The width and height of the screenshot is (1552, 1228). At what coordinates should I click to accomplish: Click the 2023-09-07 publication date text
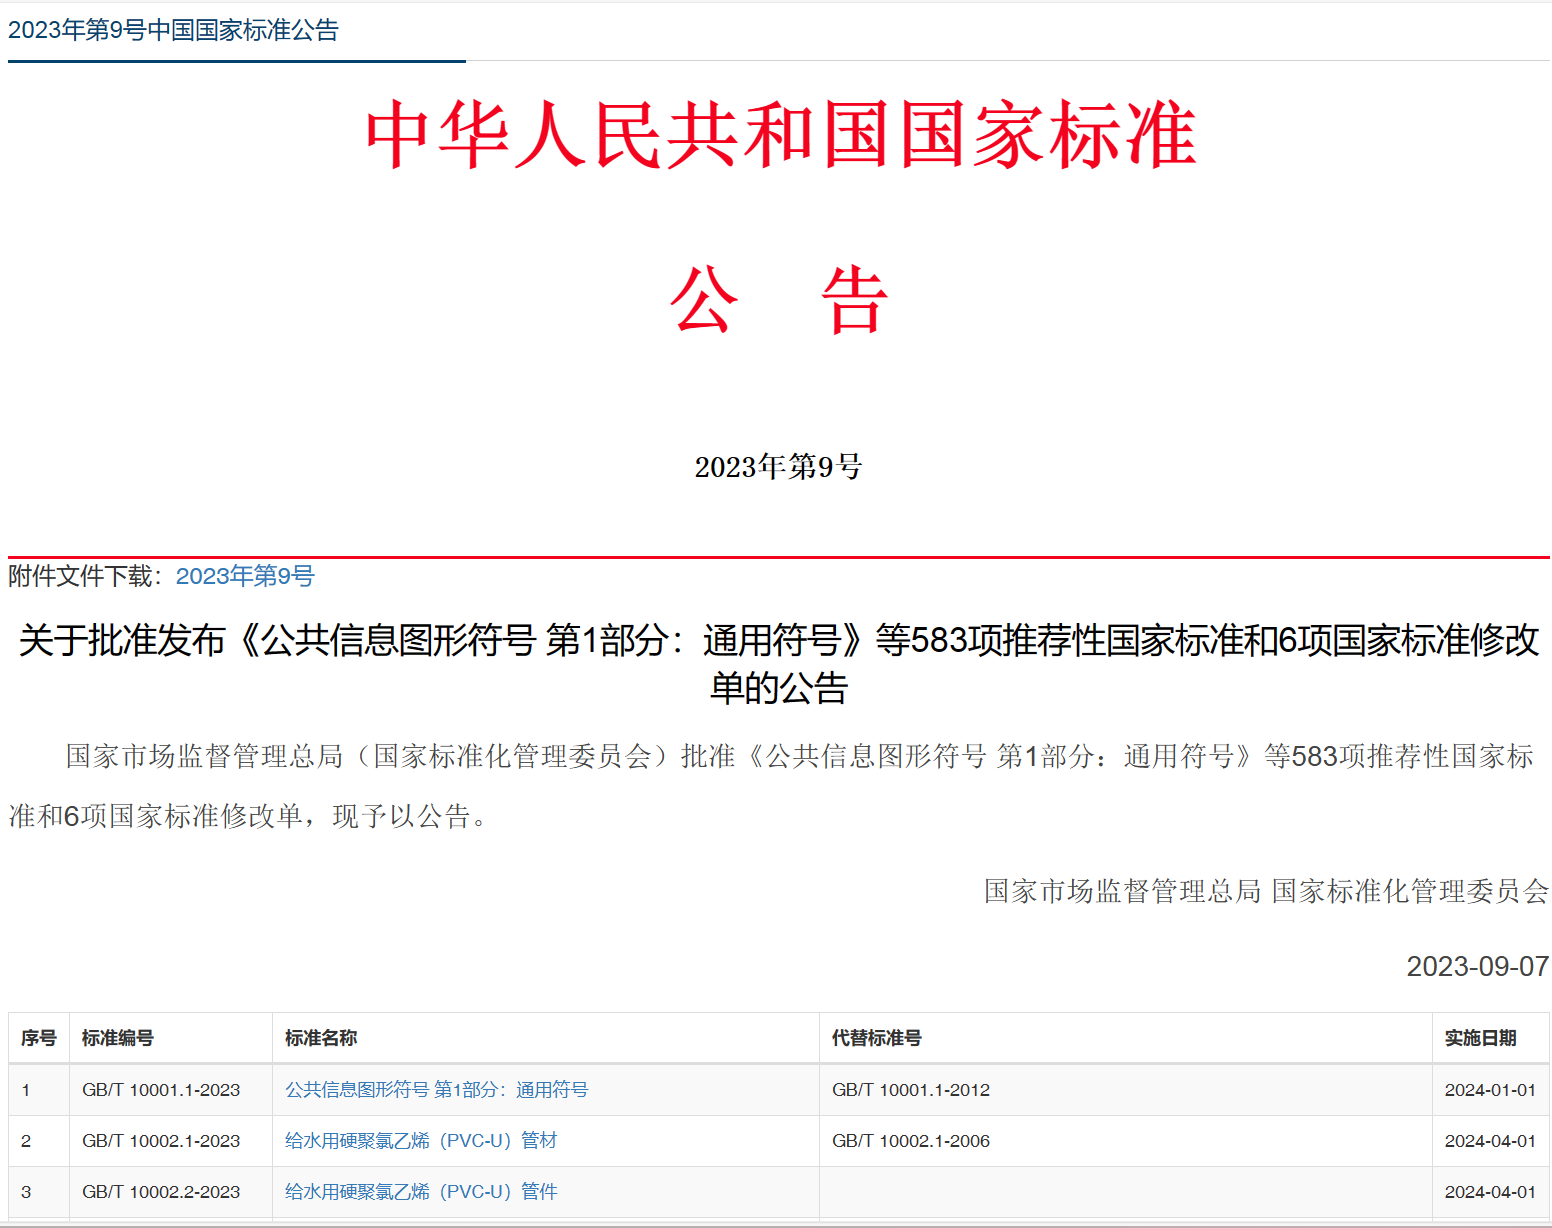(x=1477, y=966)
